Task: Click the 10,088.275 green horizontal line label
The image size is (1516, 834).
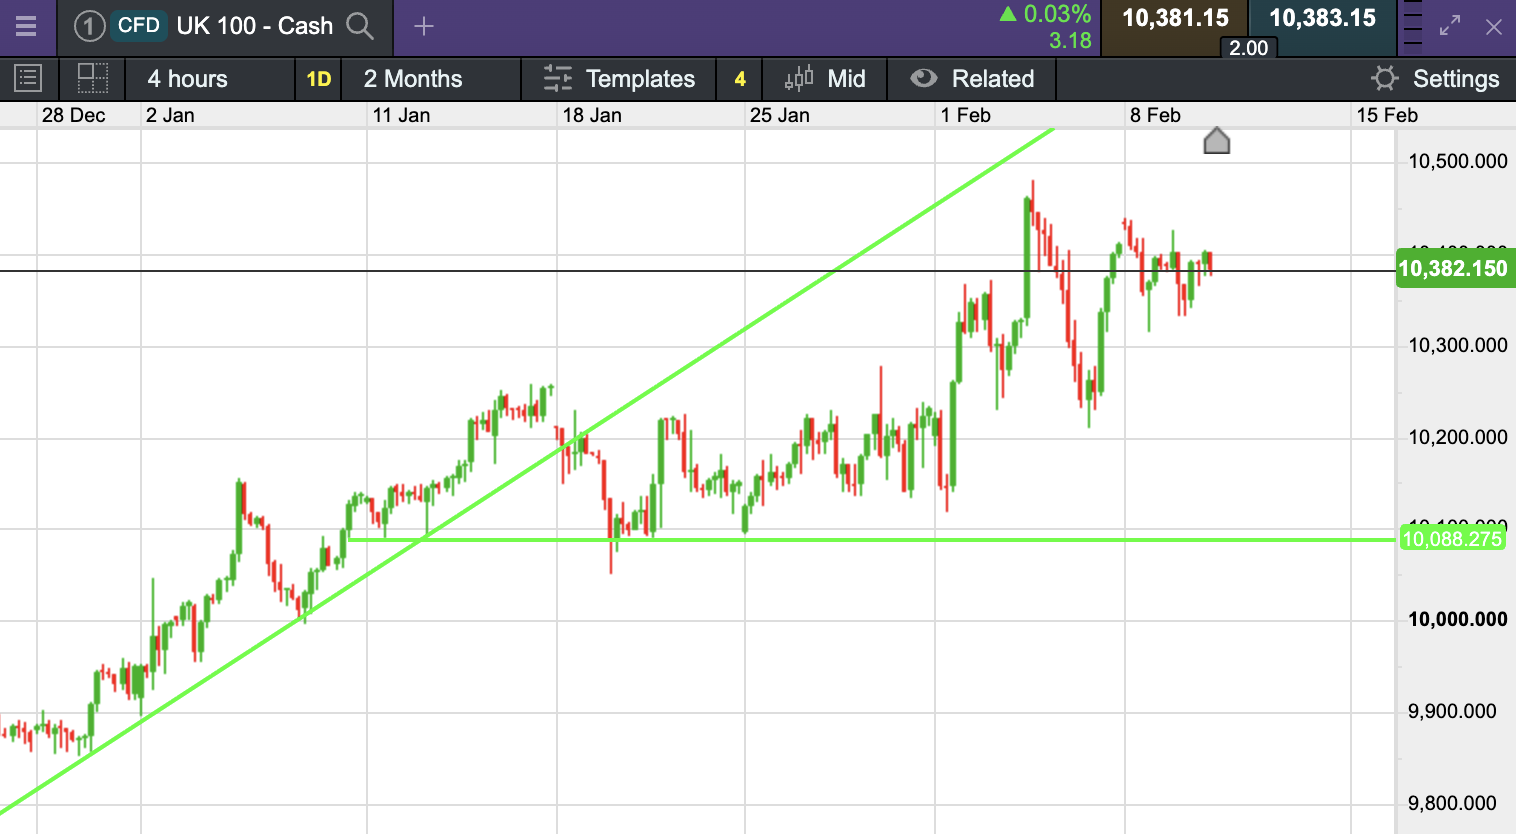Action: click(x=1452, y=539)
